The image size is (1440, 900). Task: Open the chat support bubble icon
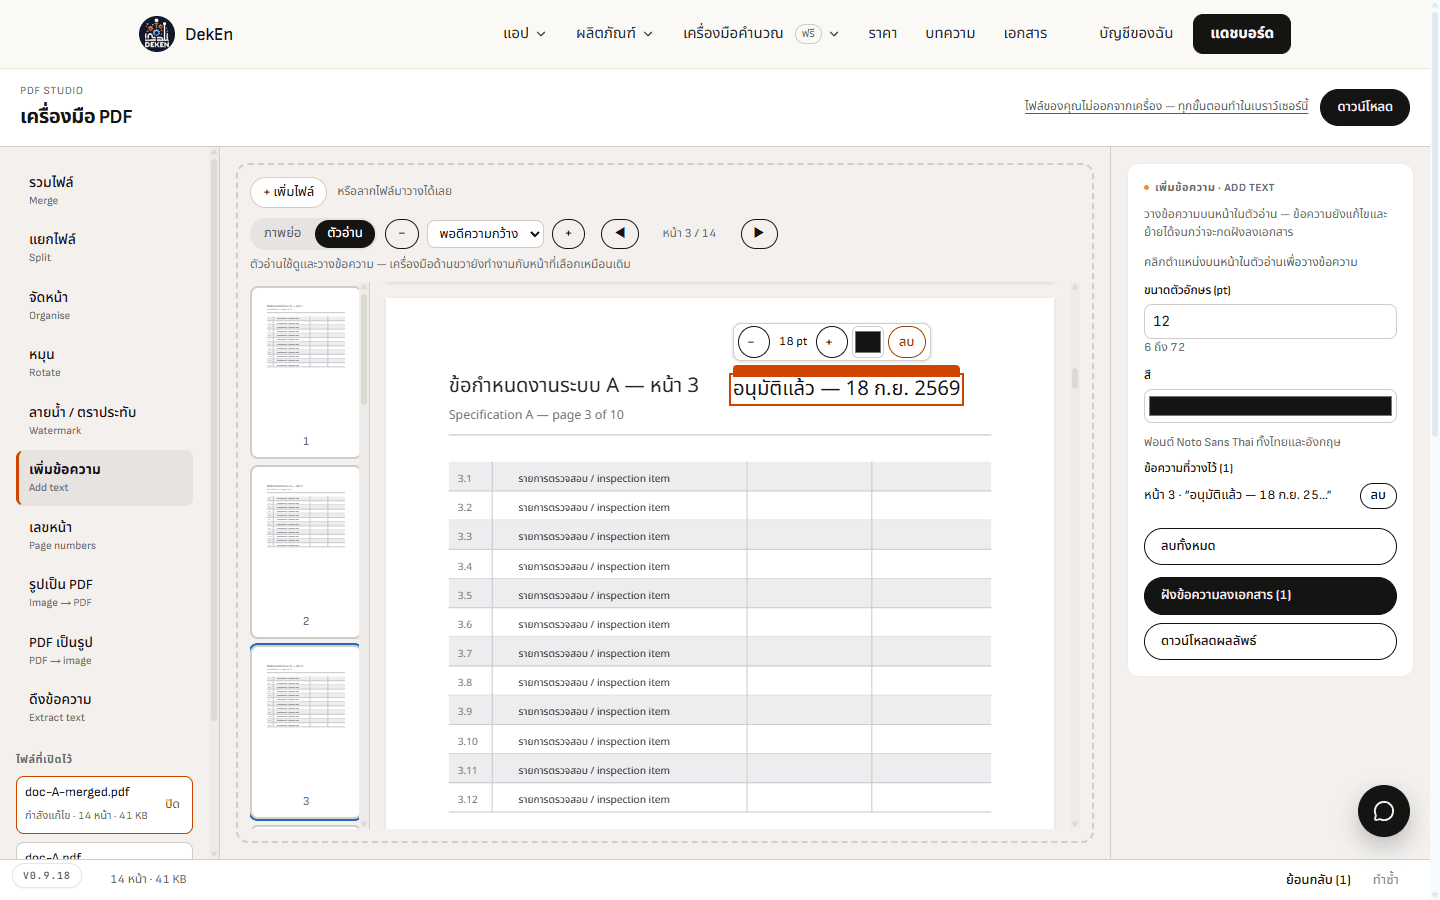(x=1384, y=811)
